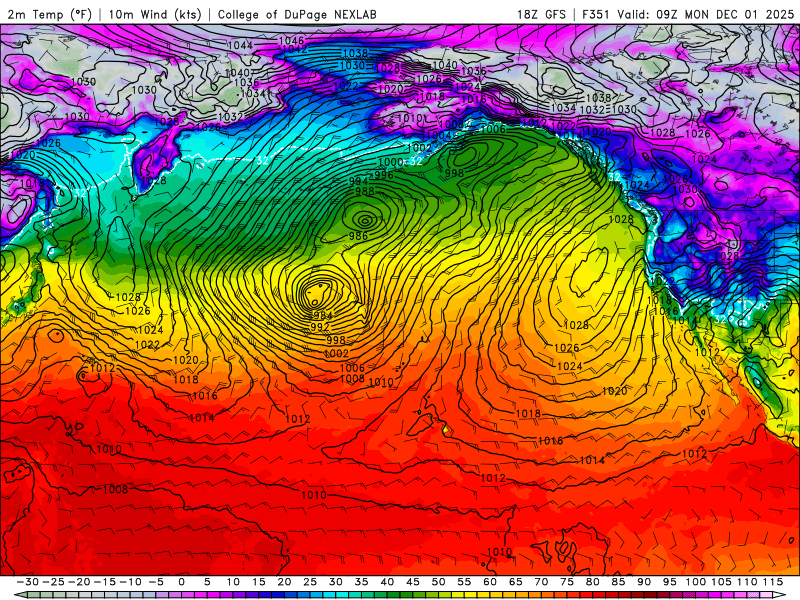Click the 95 value on temperature scale
Viewport: 800px width, 600px height.
(x=669, y=582)
